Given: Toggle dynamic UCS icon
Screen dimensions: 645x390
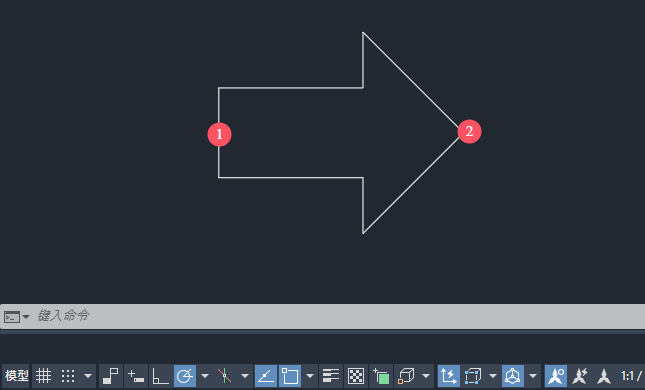Looking at the screenshot, I should pyautogui.click(x=448, y=376).
